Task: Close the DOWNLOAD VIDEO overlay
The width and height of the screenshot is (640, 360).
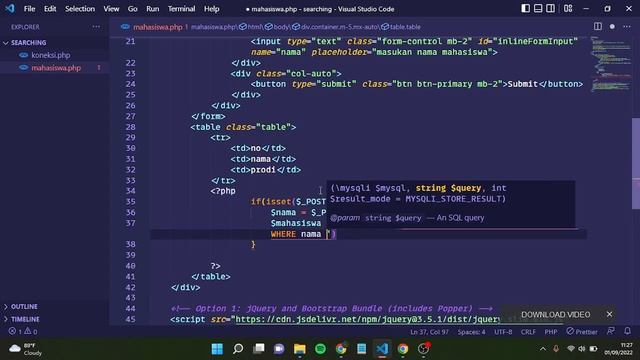Action: tap(609, 314)
